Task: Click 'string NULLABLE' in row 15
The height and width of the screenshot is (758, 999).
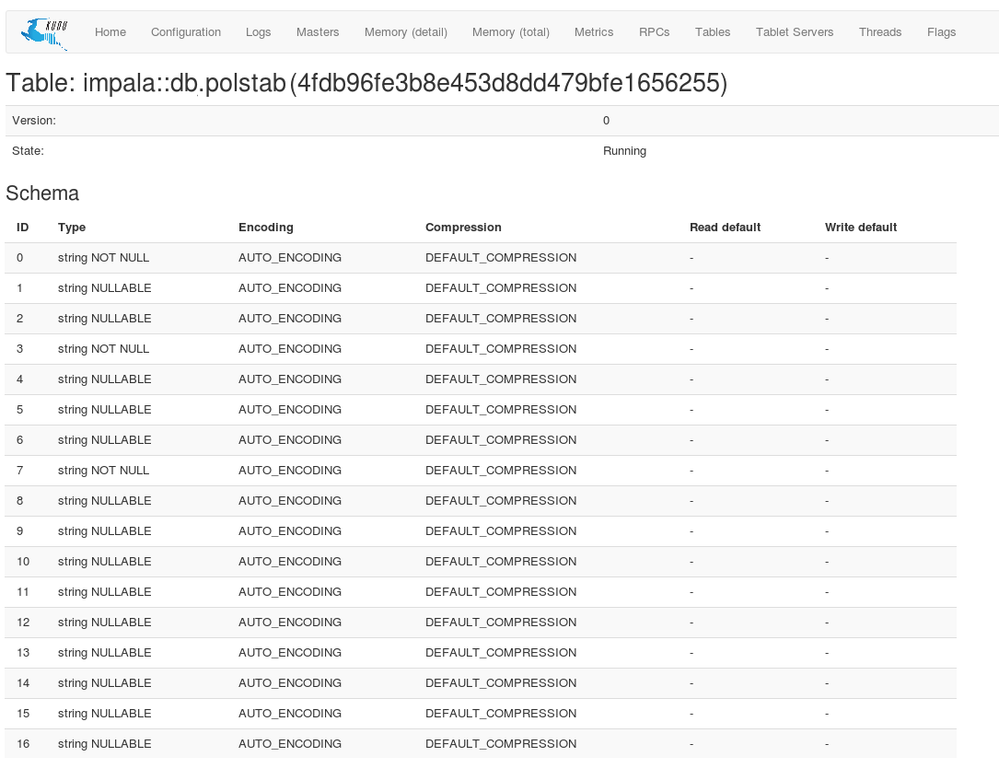Action: point(104,714)
